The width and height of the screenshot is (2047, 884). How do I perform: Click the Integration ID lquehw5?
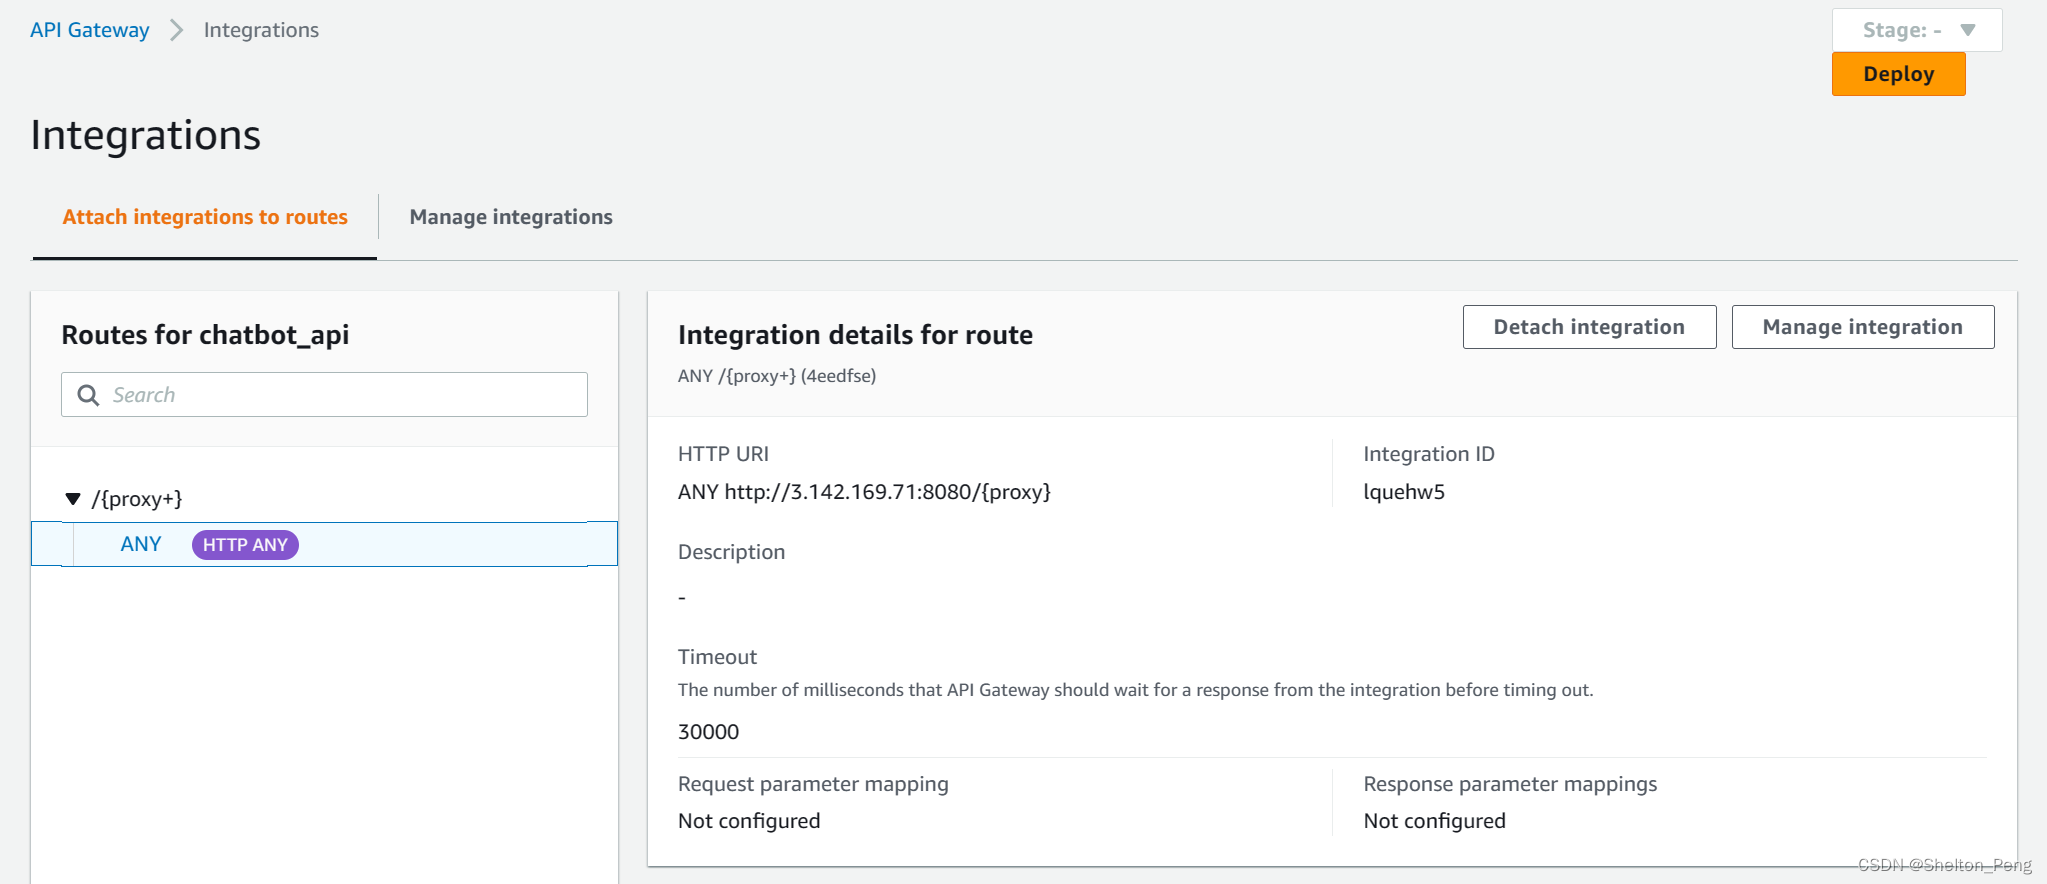[x=1403, y=492]
